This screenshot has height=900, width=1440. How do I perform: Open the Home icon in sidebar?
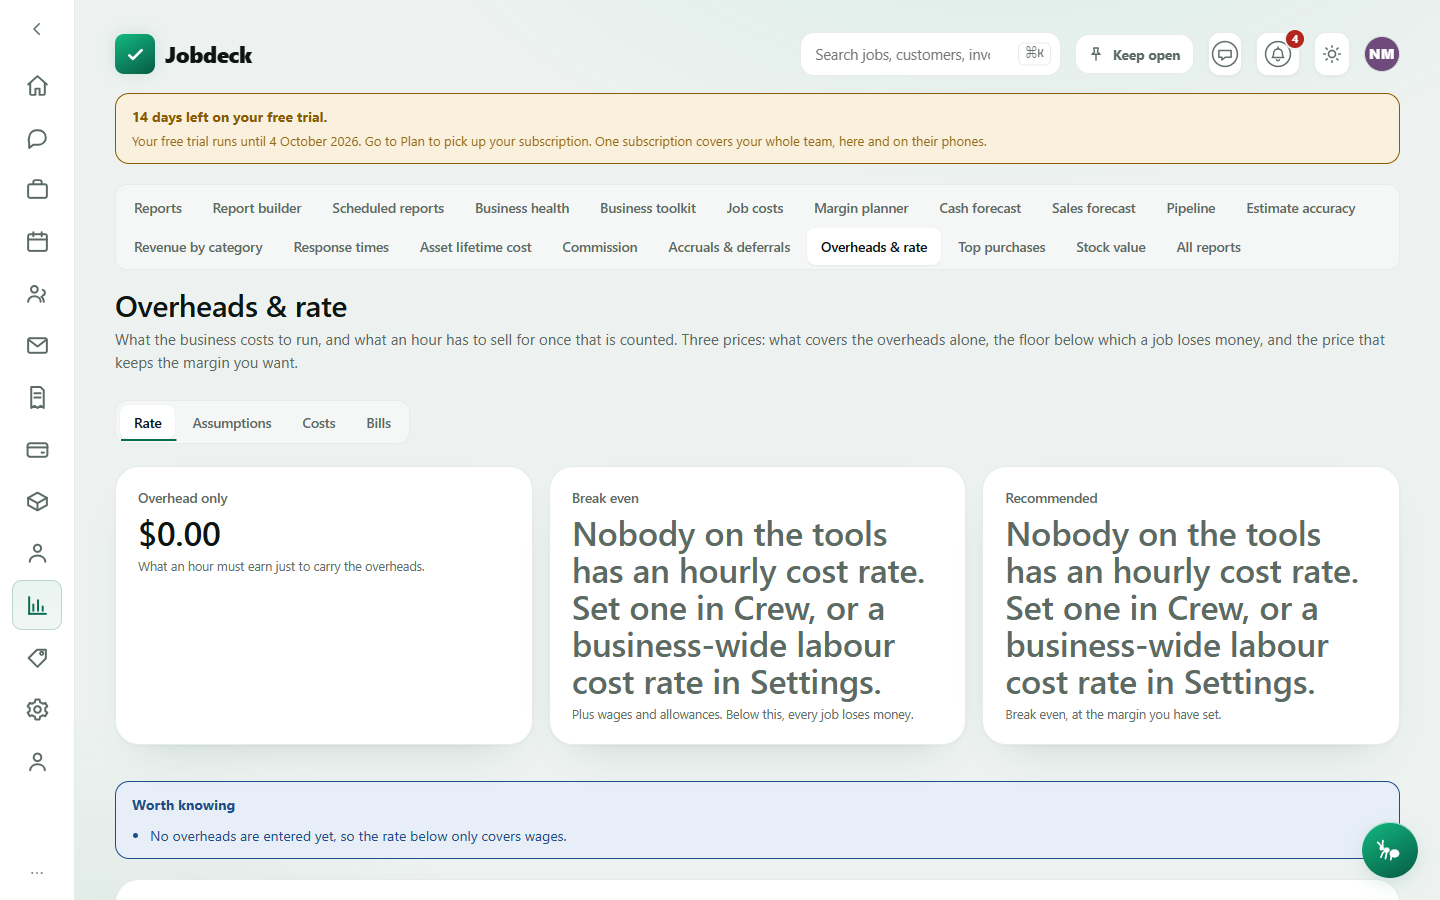click(37, 86)
